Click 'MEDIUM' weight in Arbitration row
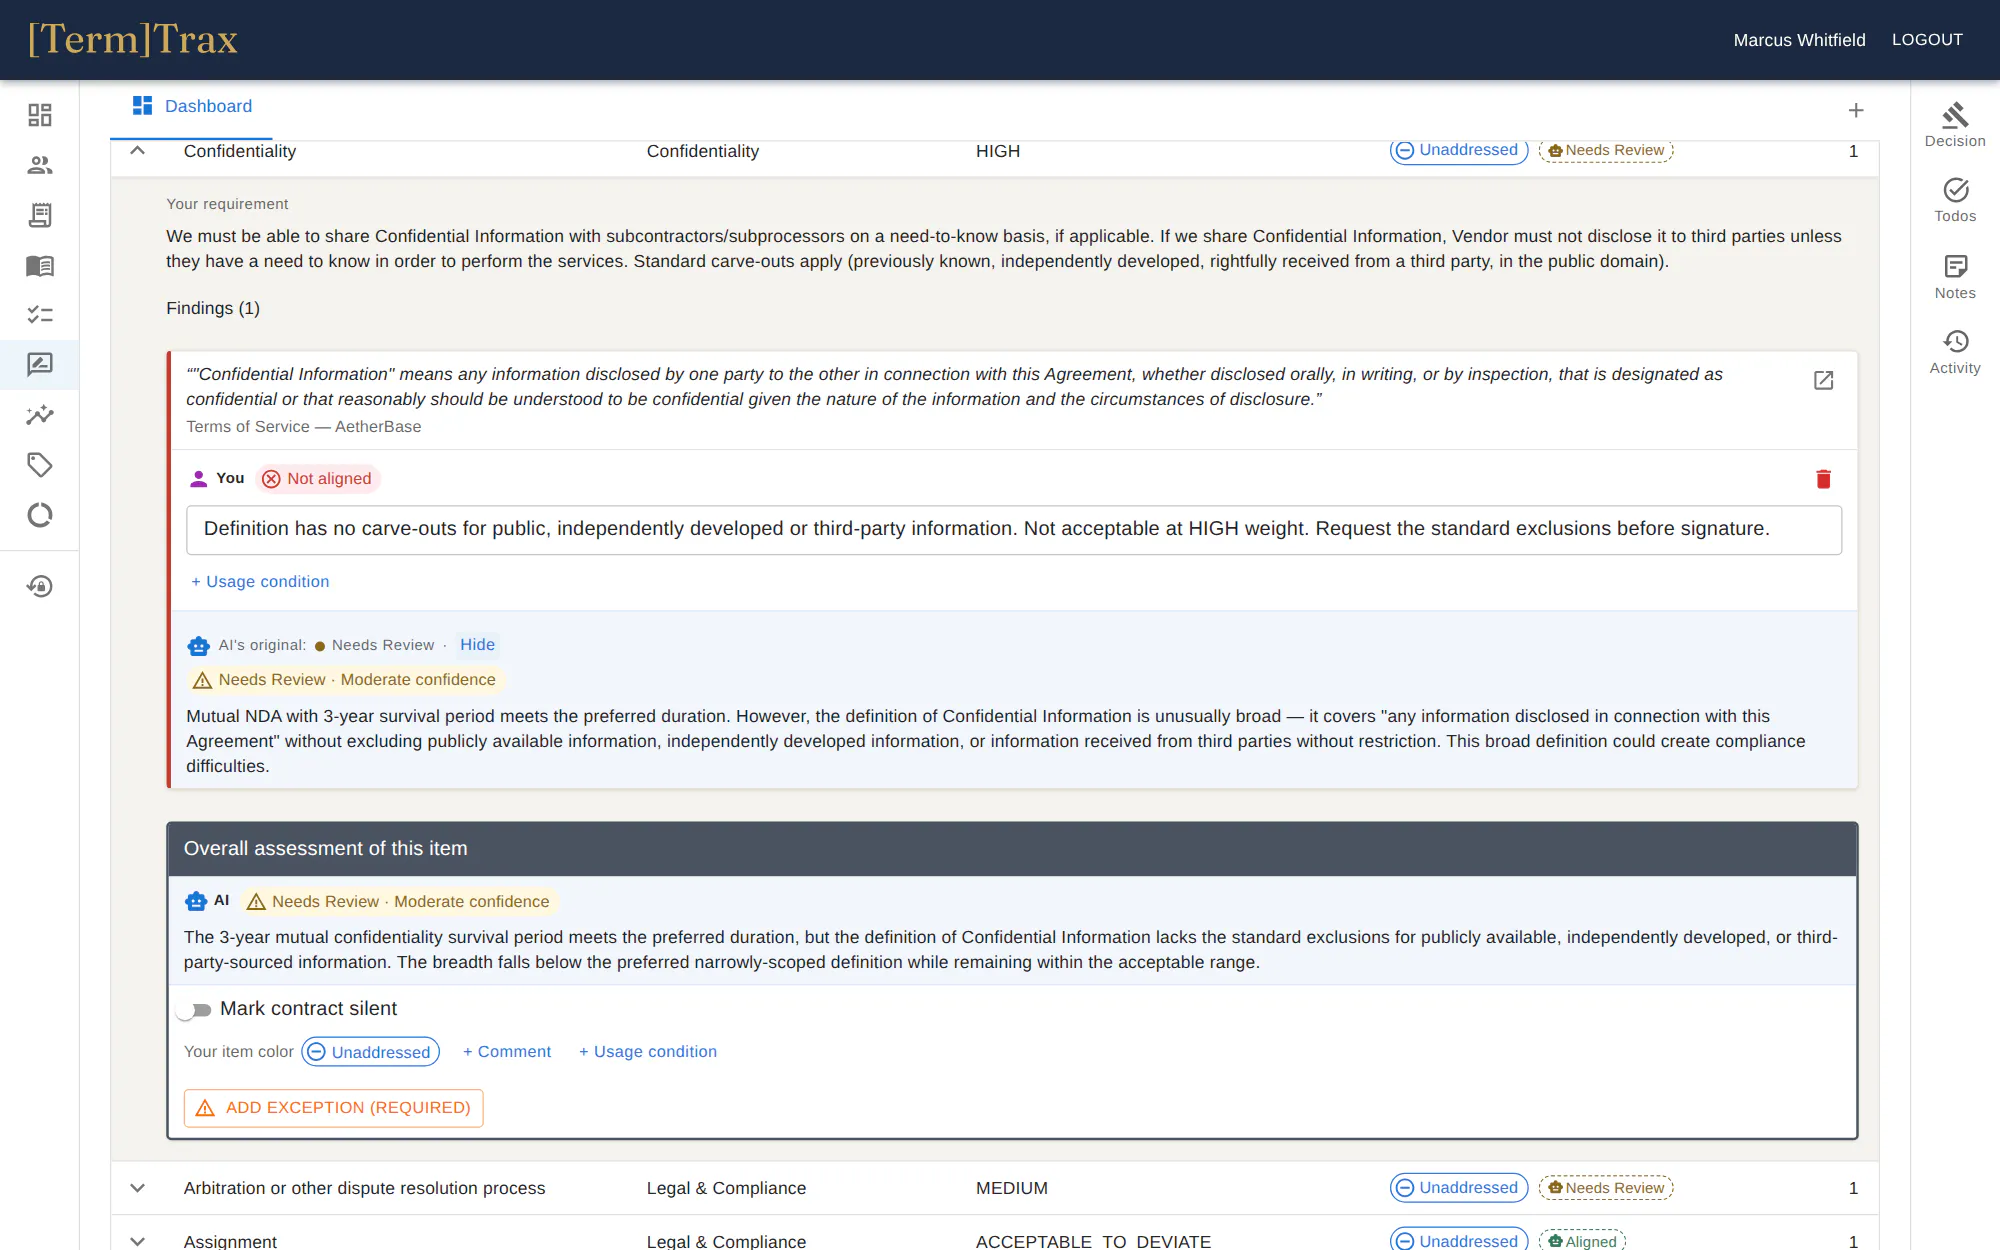This screenshot has width=2000, height=1250. 1012,1188
